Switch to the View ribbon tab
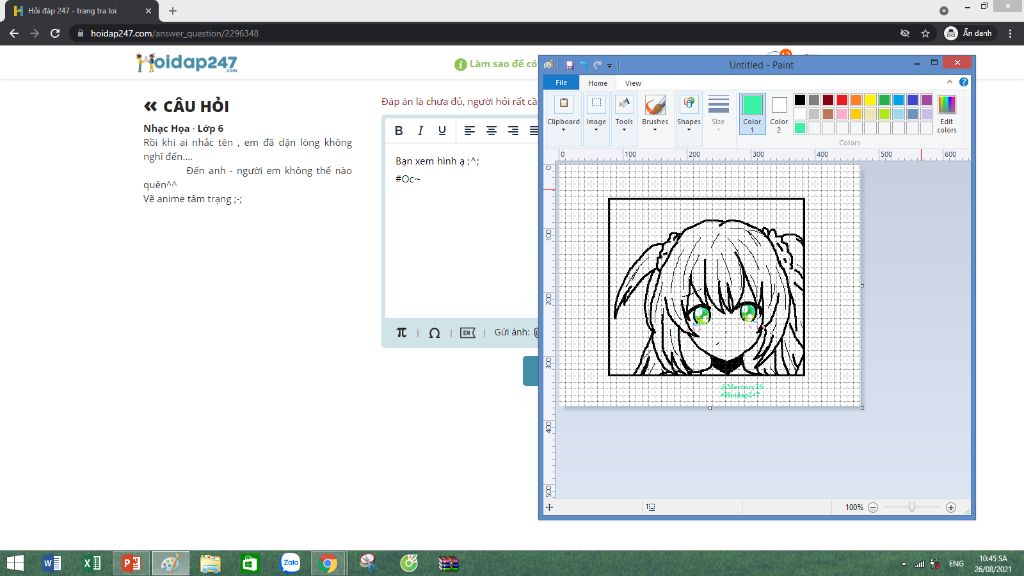The height and width of the screenshot is (576, 1024). (633, 83)
